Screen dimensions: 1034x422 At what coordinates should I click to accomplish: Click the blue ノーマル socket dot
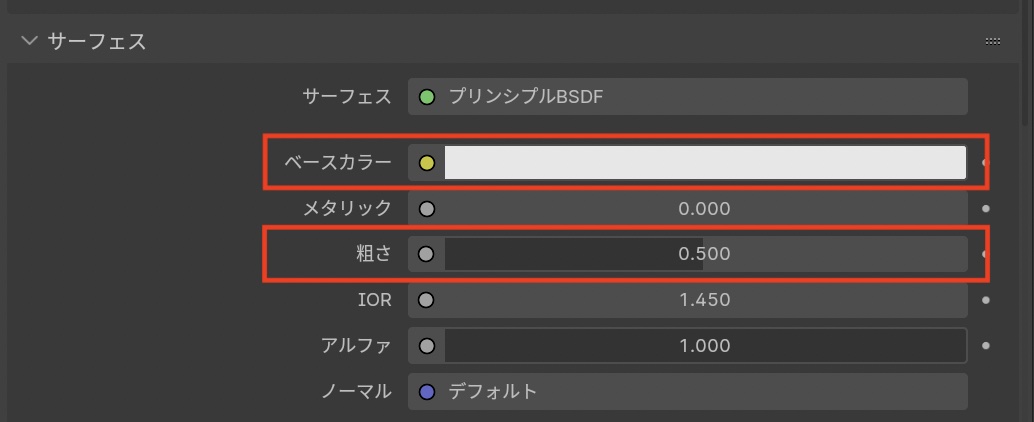(427, 392)
